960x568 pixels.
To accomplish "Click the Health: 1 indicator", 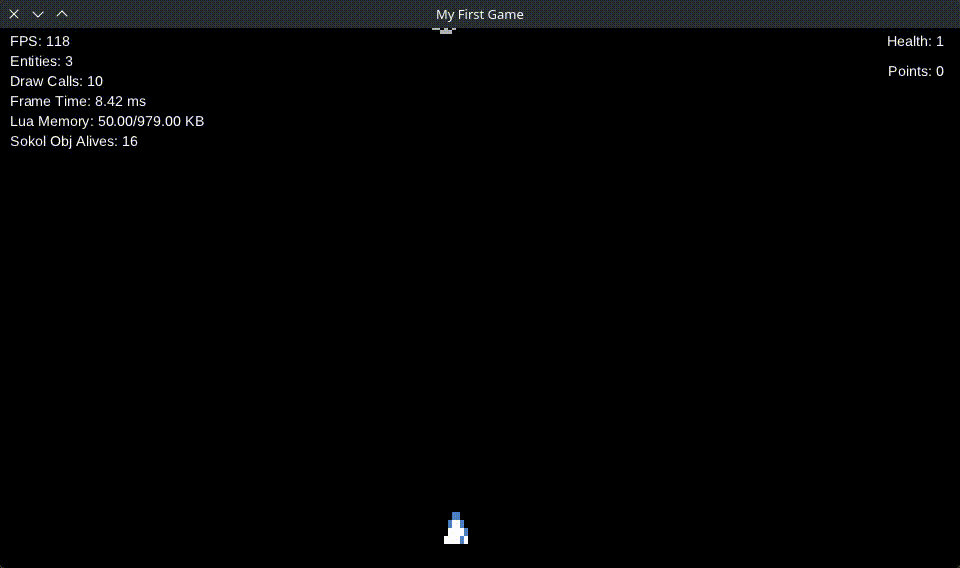I will pyautogui.click(x=915, y=41).
